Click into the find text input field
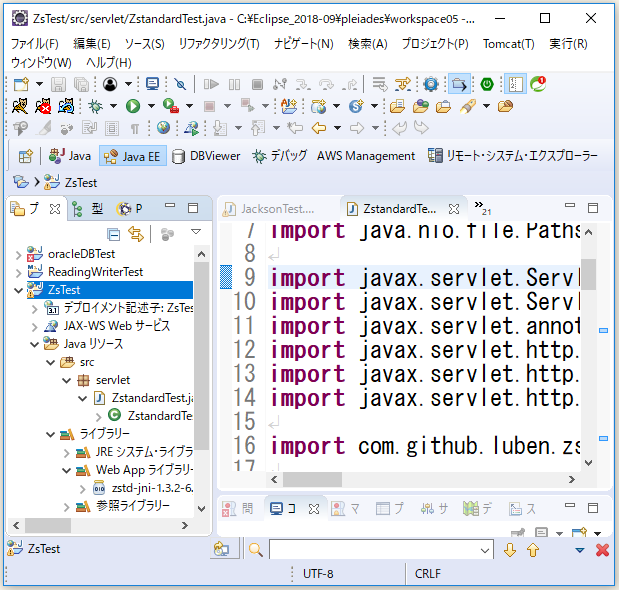 pyautogui.click(x=374, y=550)
